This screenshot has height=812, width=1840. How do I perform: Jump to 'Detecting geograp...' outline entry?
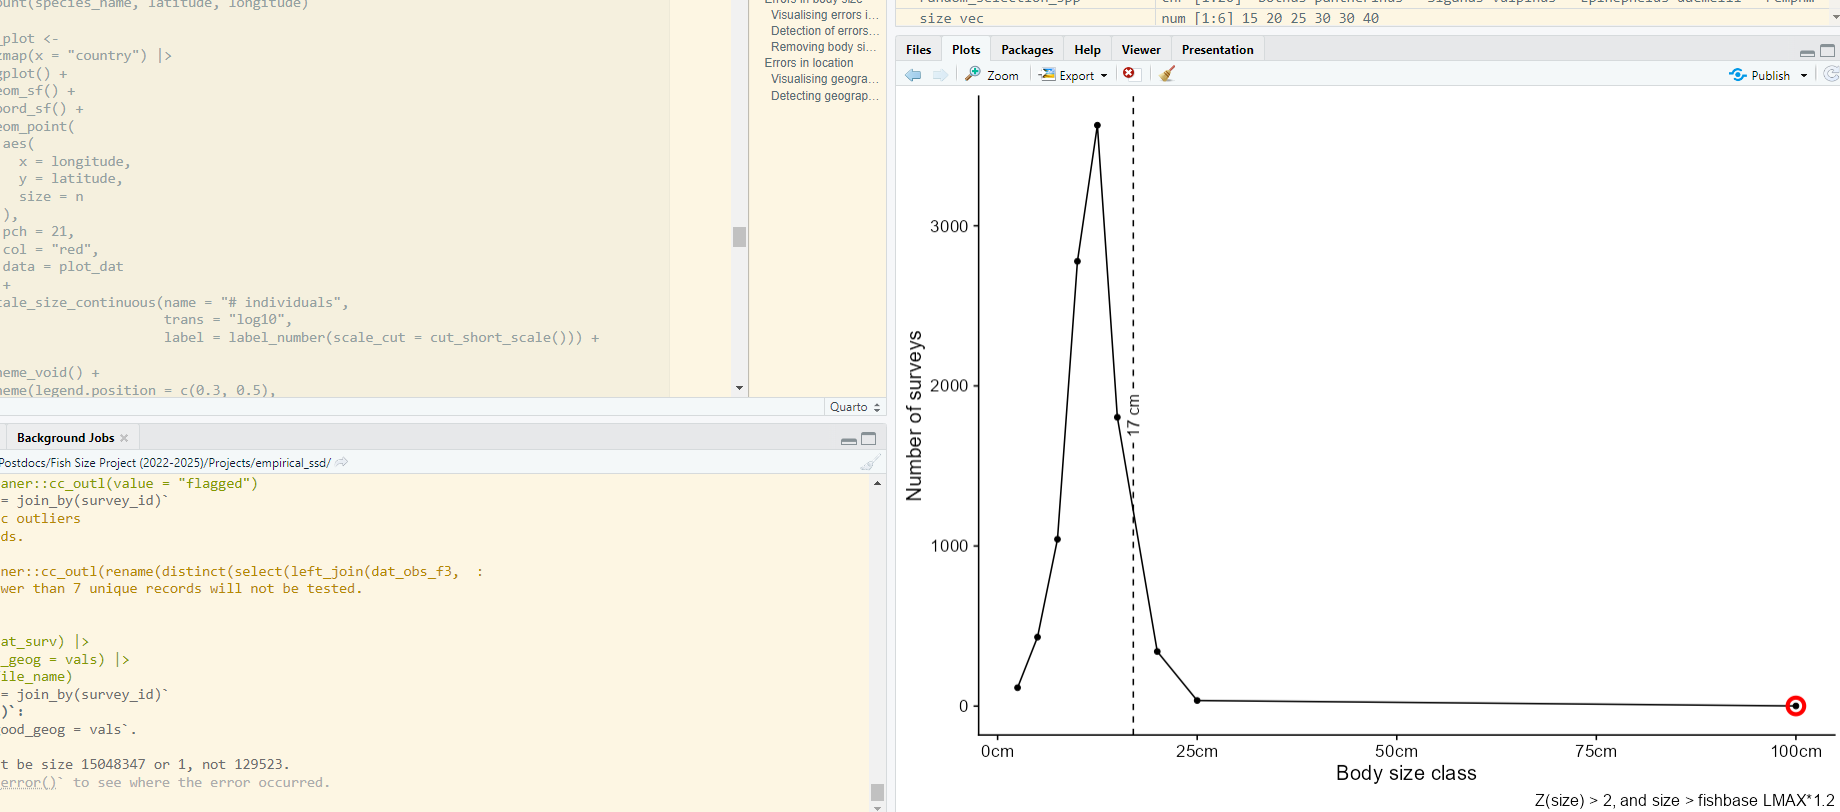824,96
